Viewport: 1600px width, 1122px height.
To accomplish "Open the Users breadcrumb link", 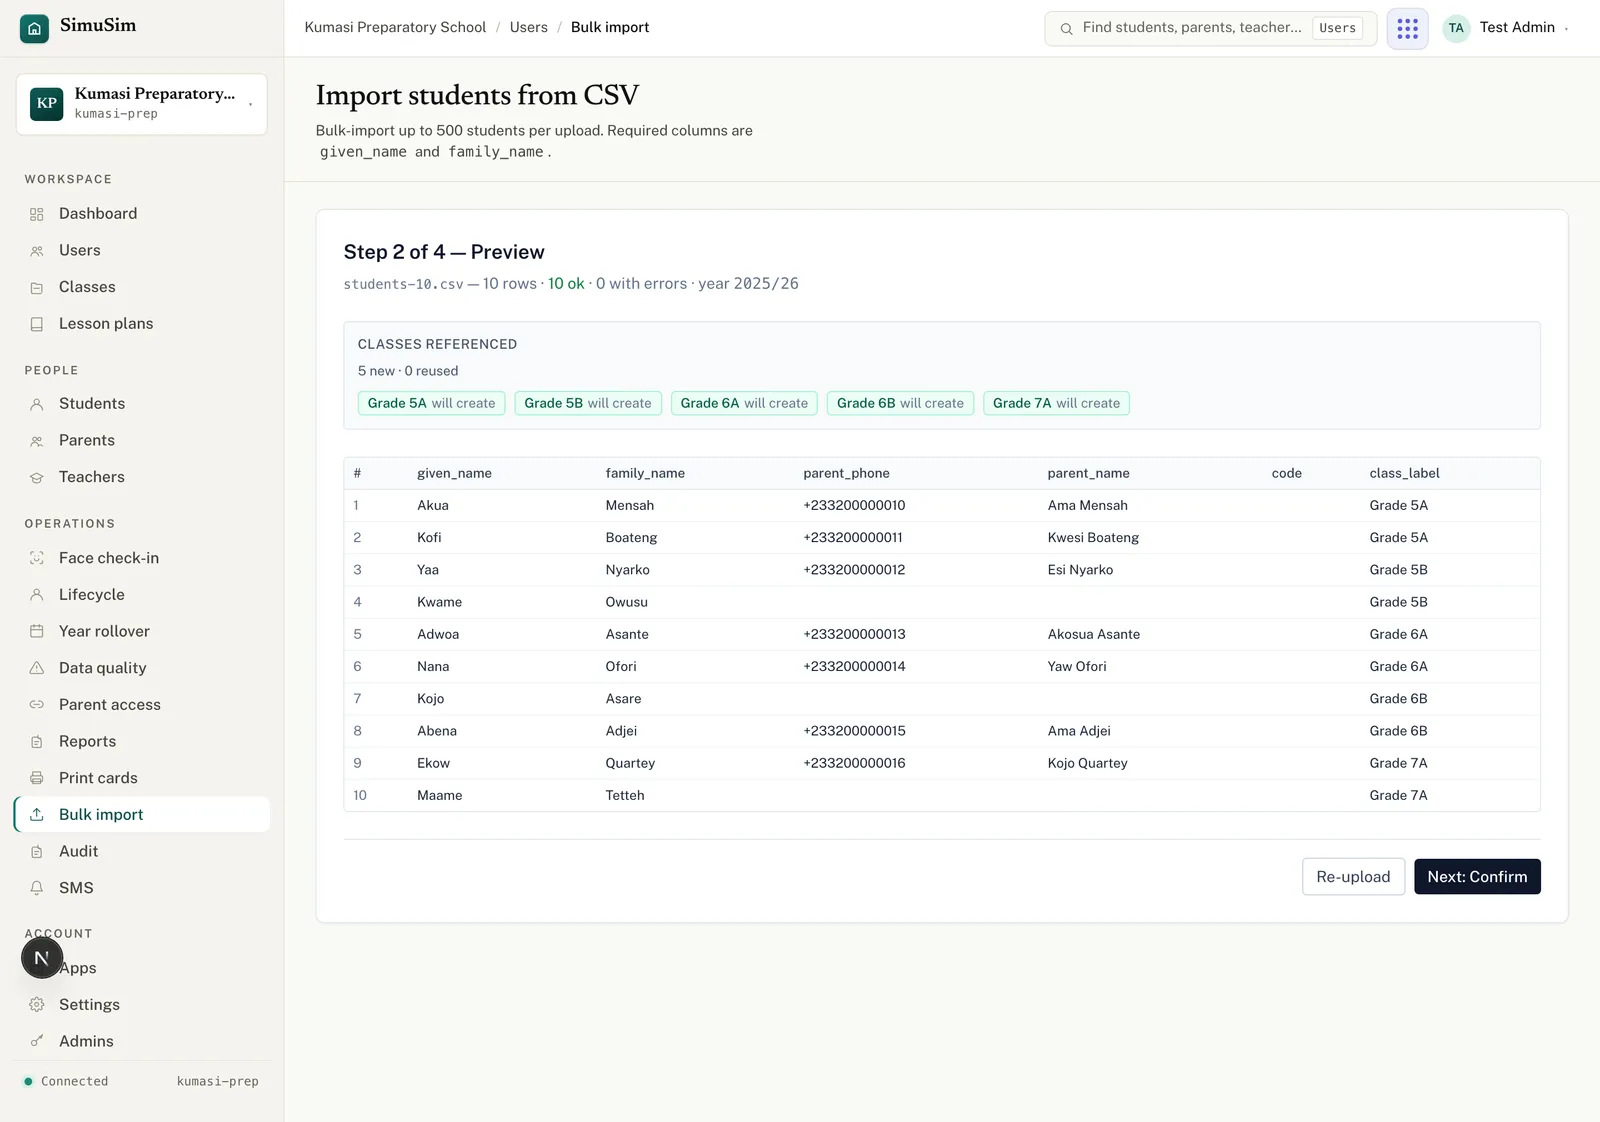I will (x=529, y=27).
